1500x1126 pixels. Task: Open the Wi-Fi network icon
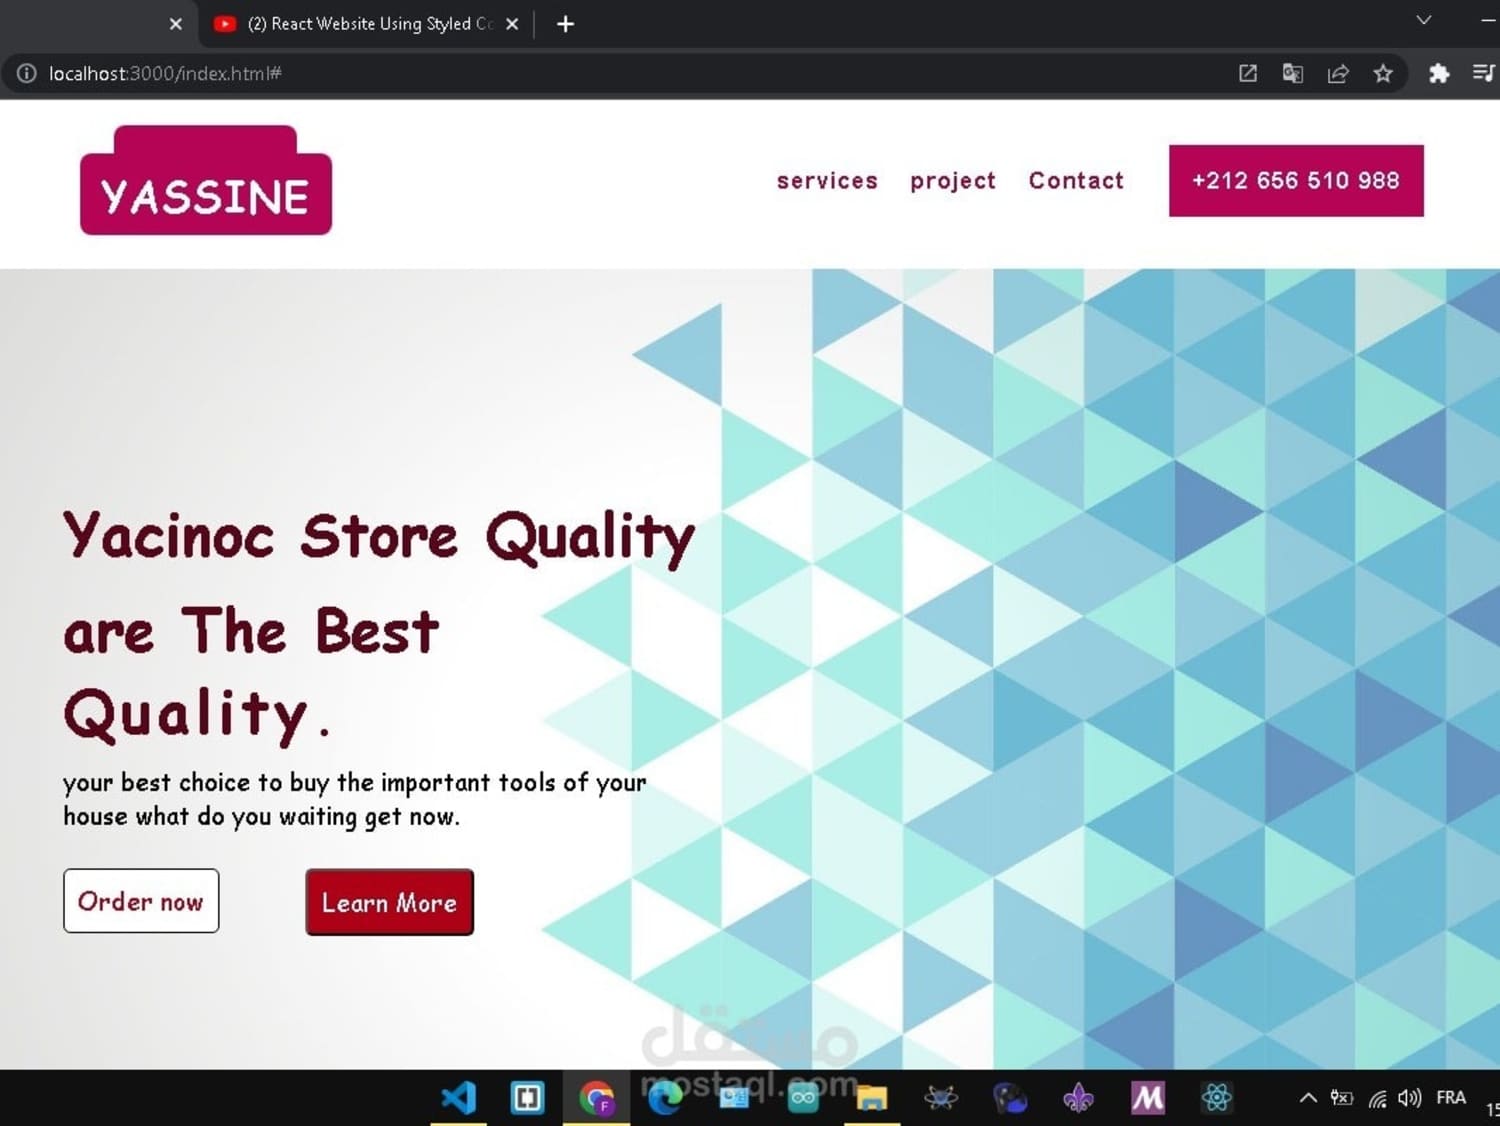click(1377, 1099)
